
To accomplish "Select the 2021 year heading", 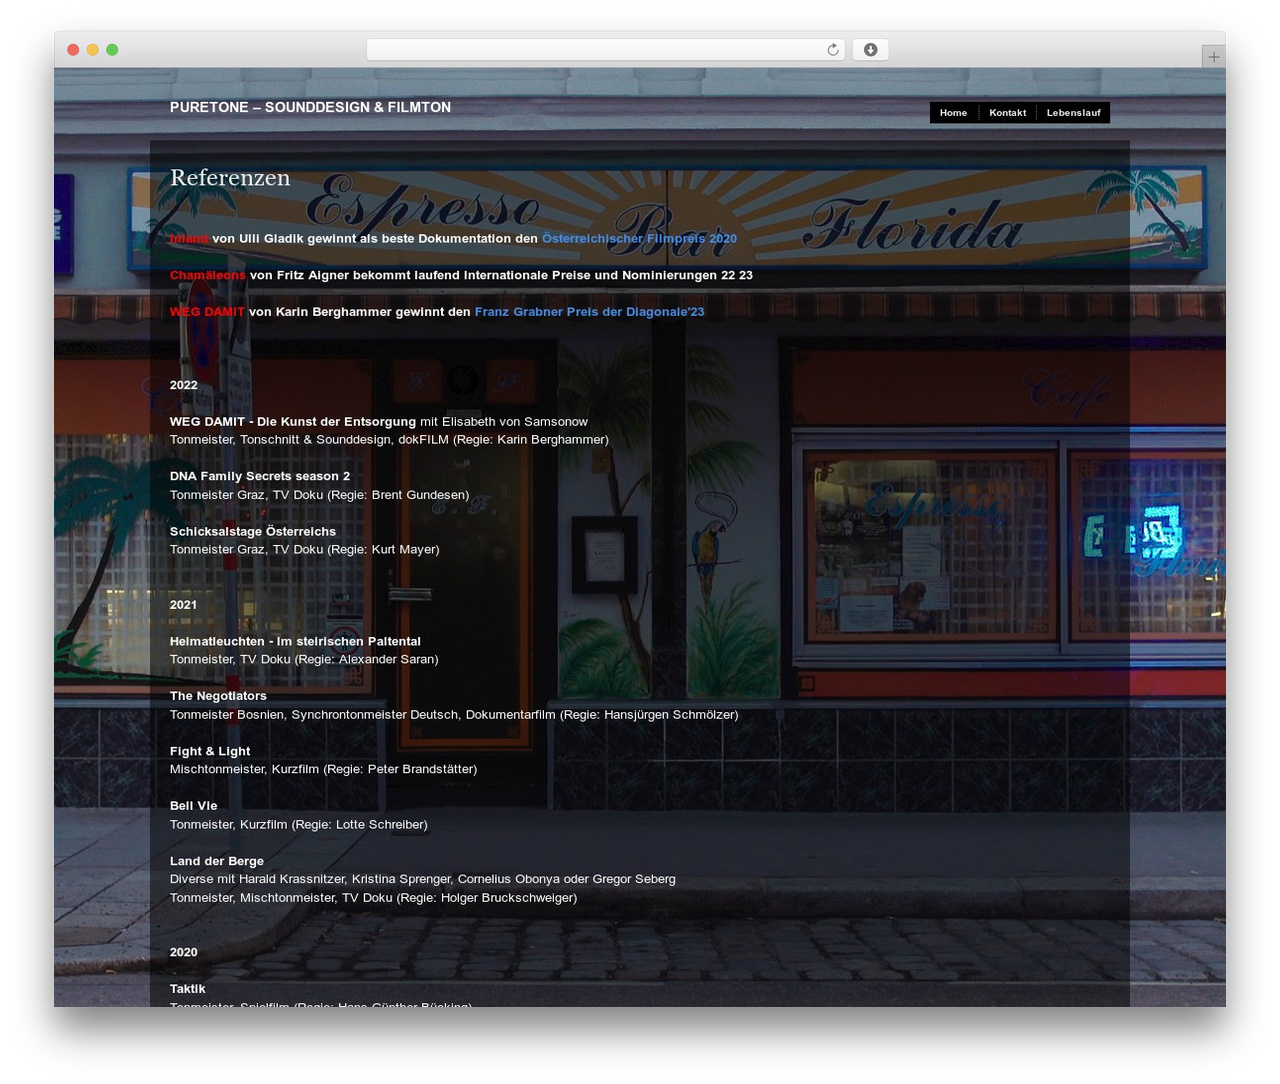I will pyautogui.click(x=184, y=605).
